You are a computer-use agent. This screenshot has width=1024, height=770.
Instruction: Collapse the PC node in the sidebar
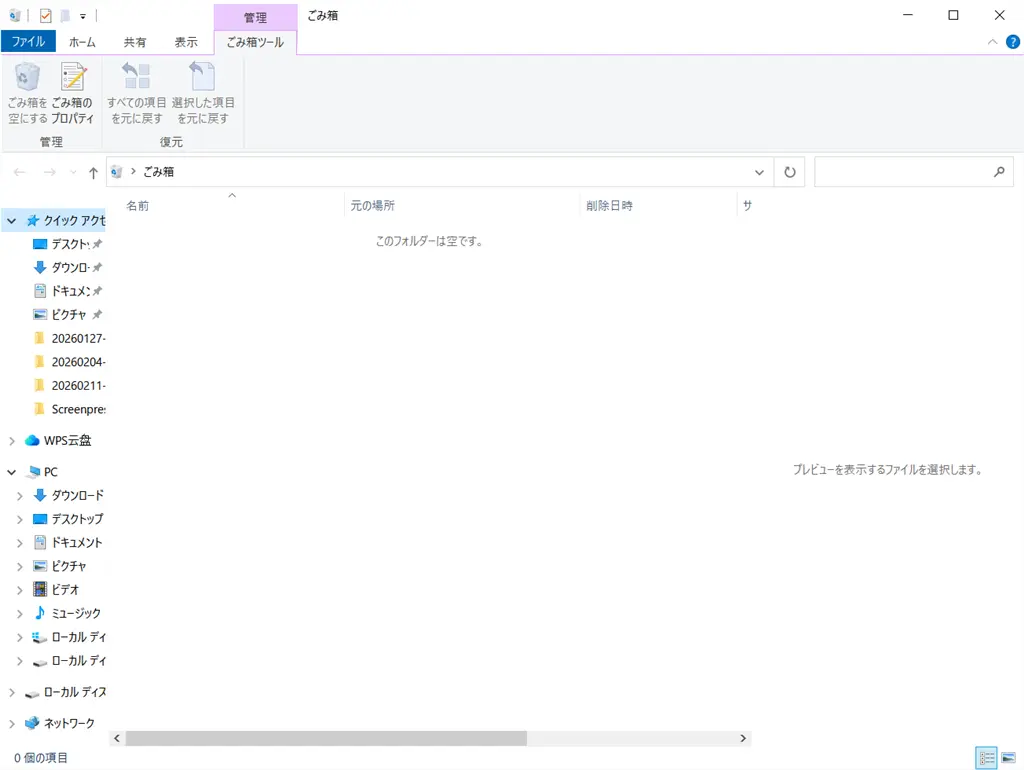click(10, 471)
